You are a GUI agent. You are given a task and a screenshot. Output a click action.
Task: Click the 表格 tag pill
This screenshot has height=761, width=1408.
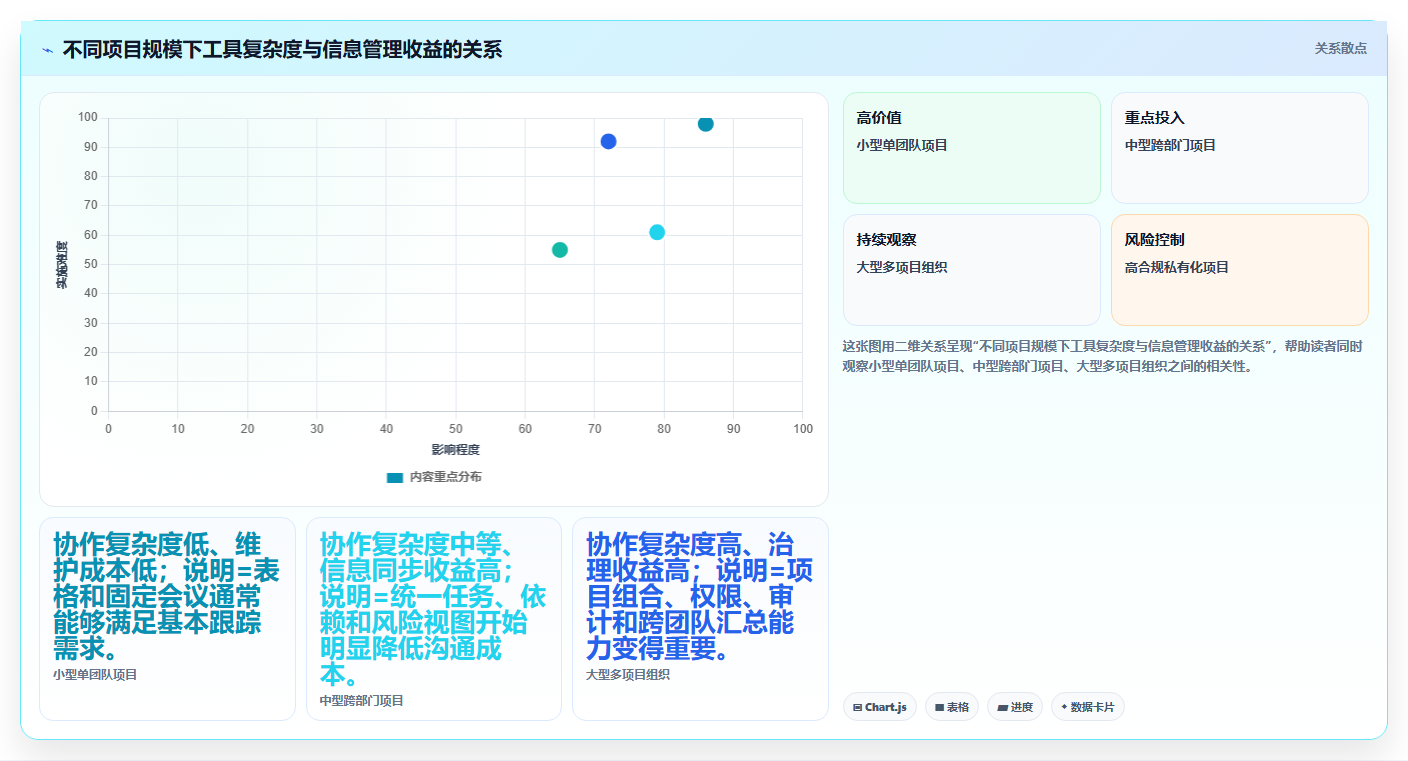coord(952,707)
